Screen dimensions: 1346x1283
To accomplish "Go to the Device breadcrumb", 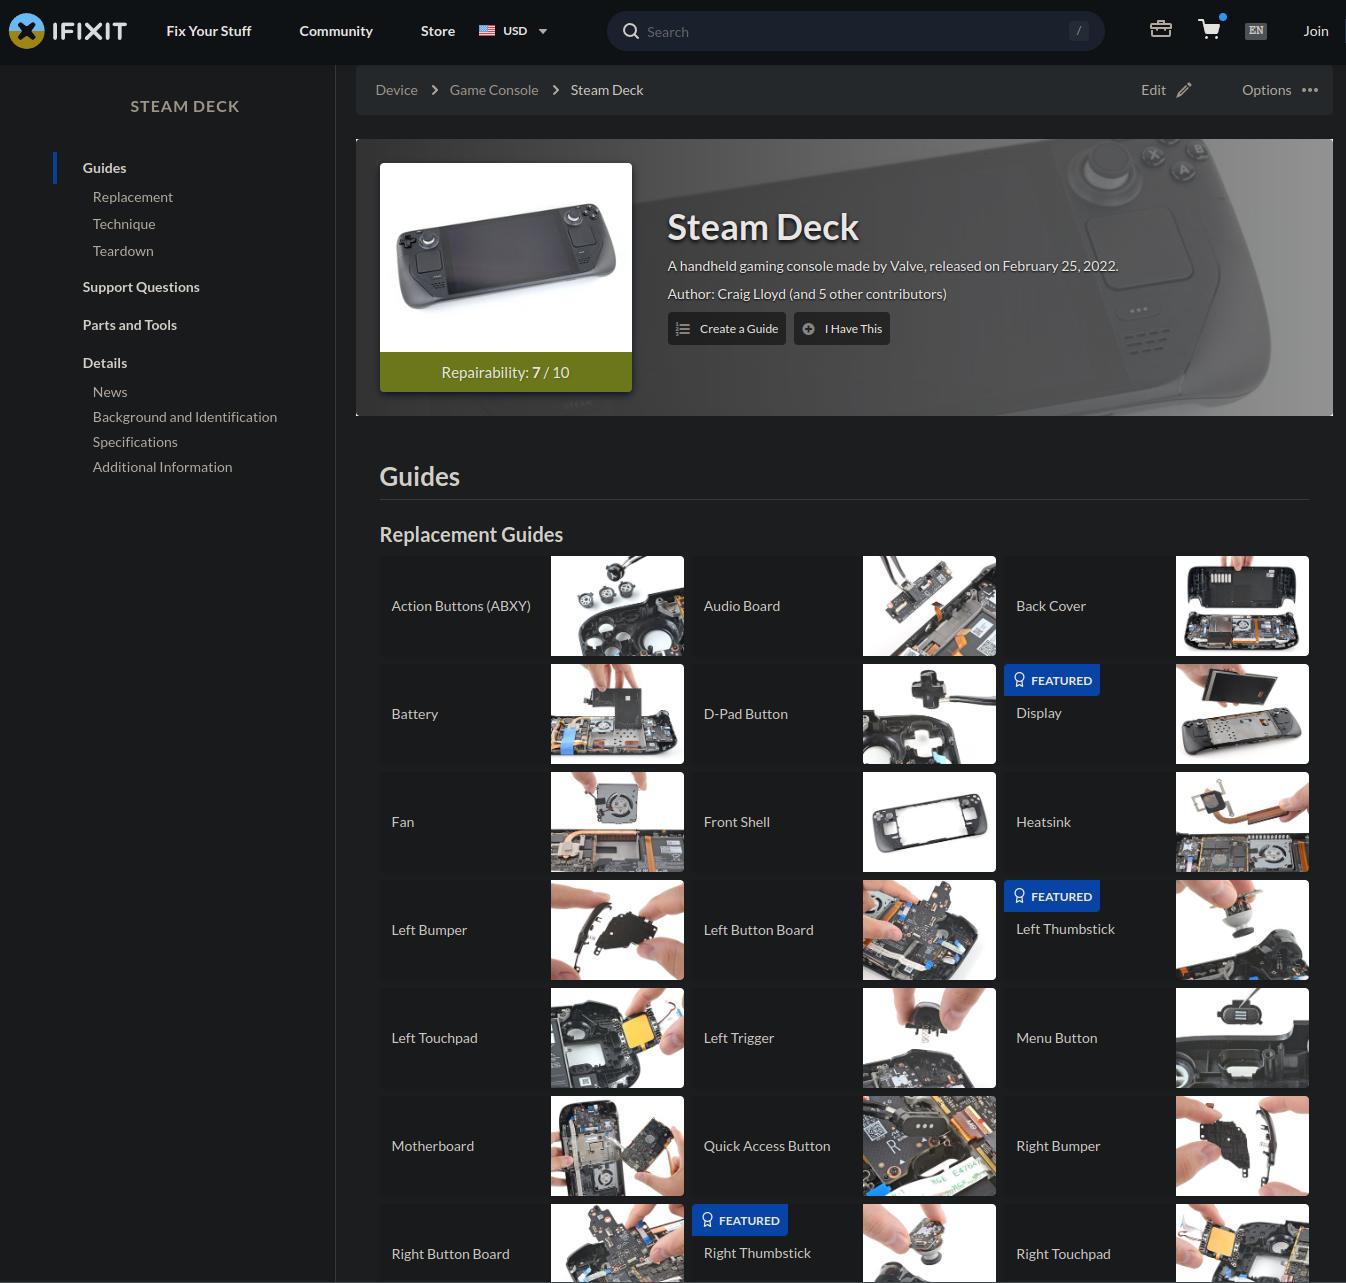I will tap(396, 90).
